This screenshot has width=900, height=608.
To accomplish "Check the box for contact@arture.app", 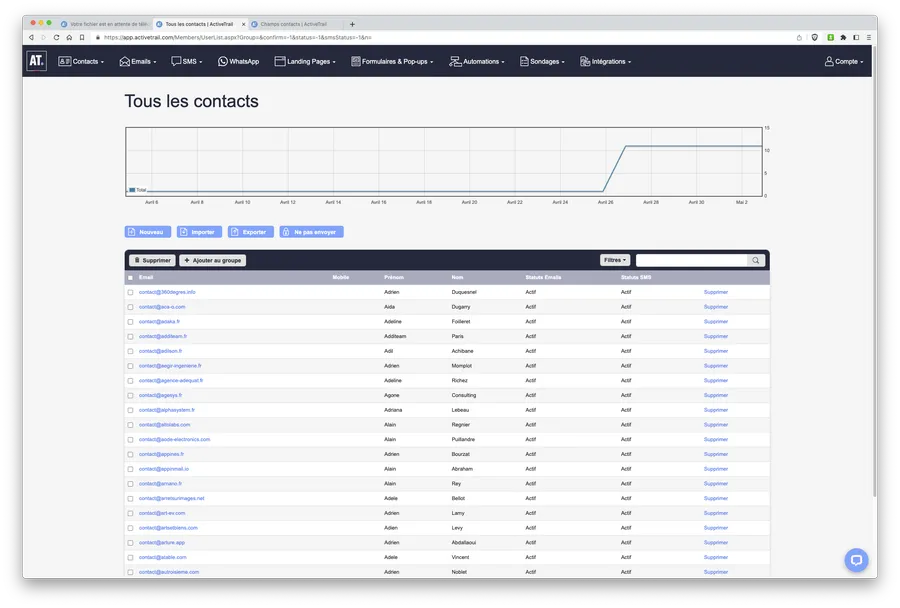I will [130, 543].
